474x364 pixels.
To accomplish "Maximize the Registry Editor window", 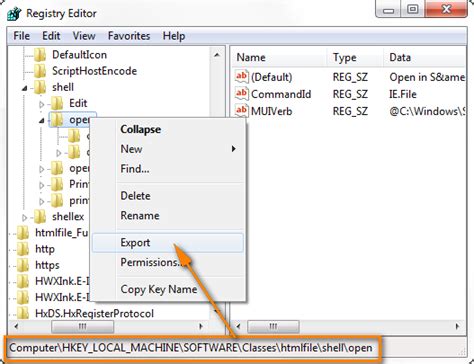I will (412, 9).
